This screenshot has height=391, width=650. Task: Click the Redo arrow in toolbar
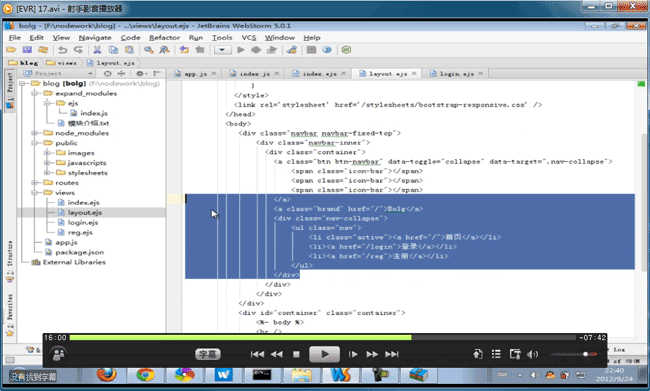tap(78, 50)
